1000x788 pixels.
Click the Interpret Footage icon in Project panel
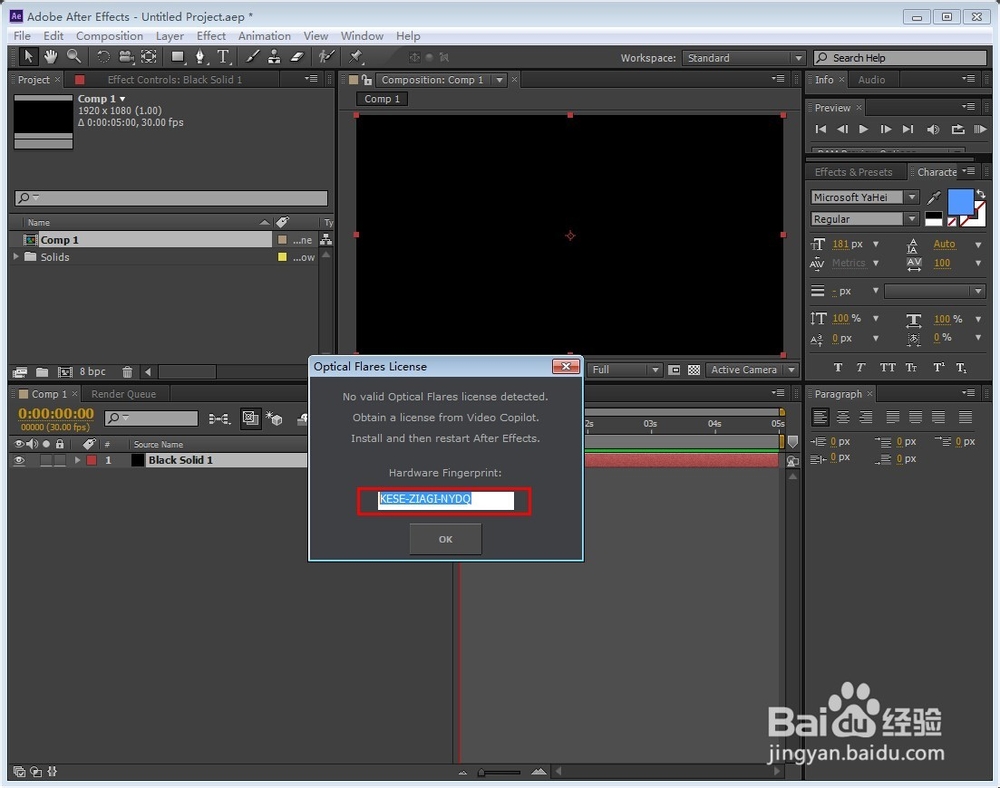(20, 372)
